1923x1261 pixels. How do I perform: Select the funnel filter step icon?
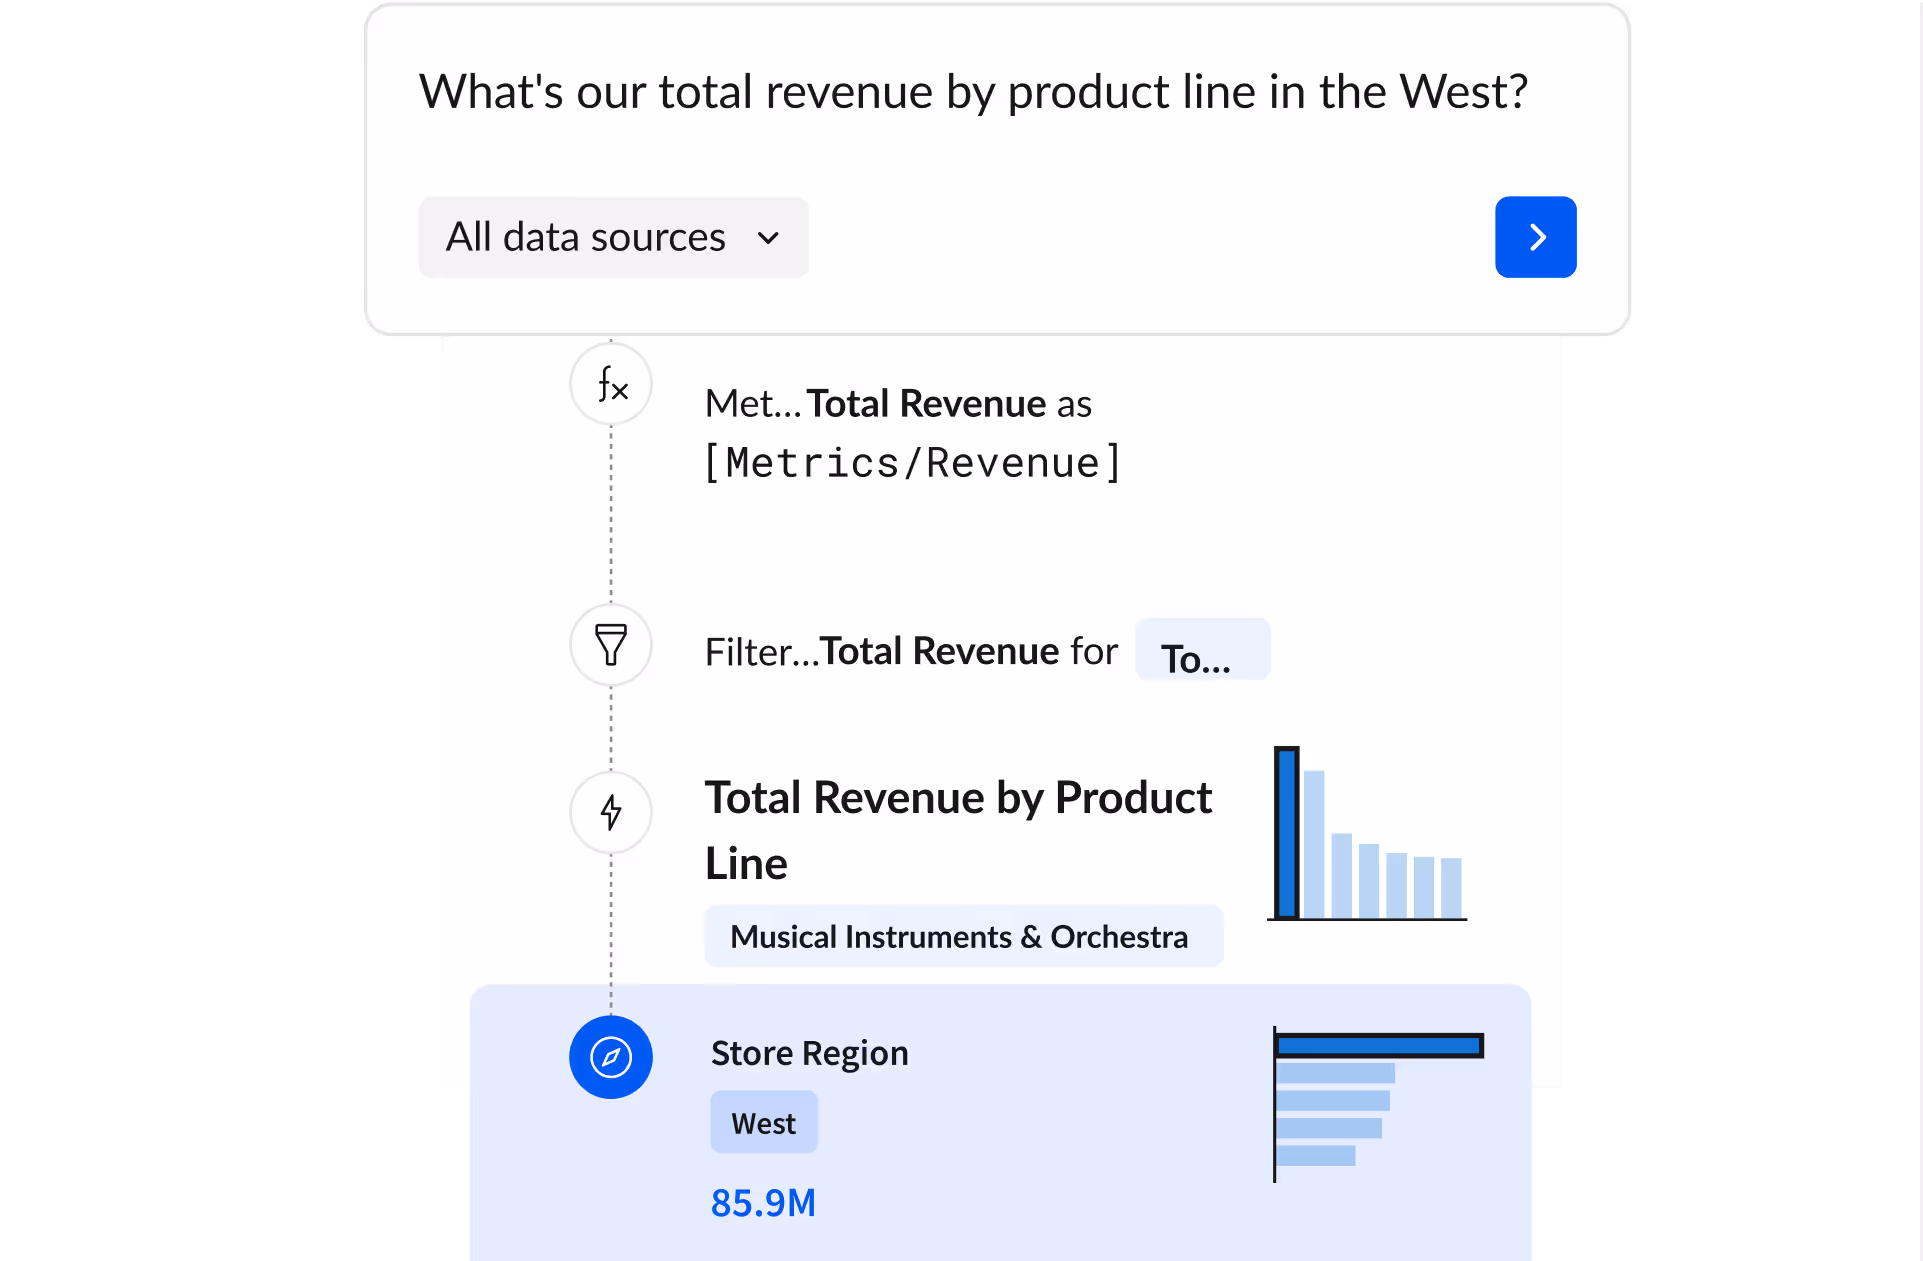pyautogui.click(x=611, y=645)
